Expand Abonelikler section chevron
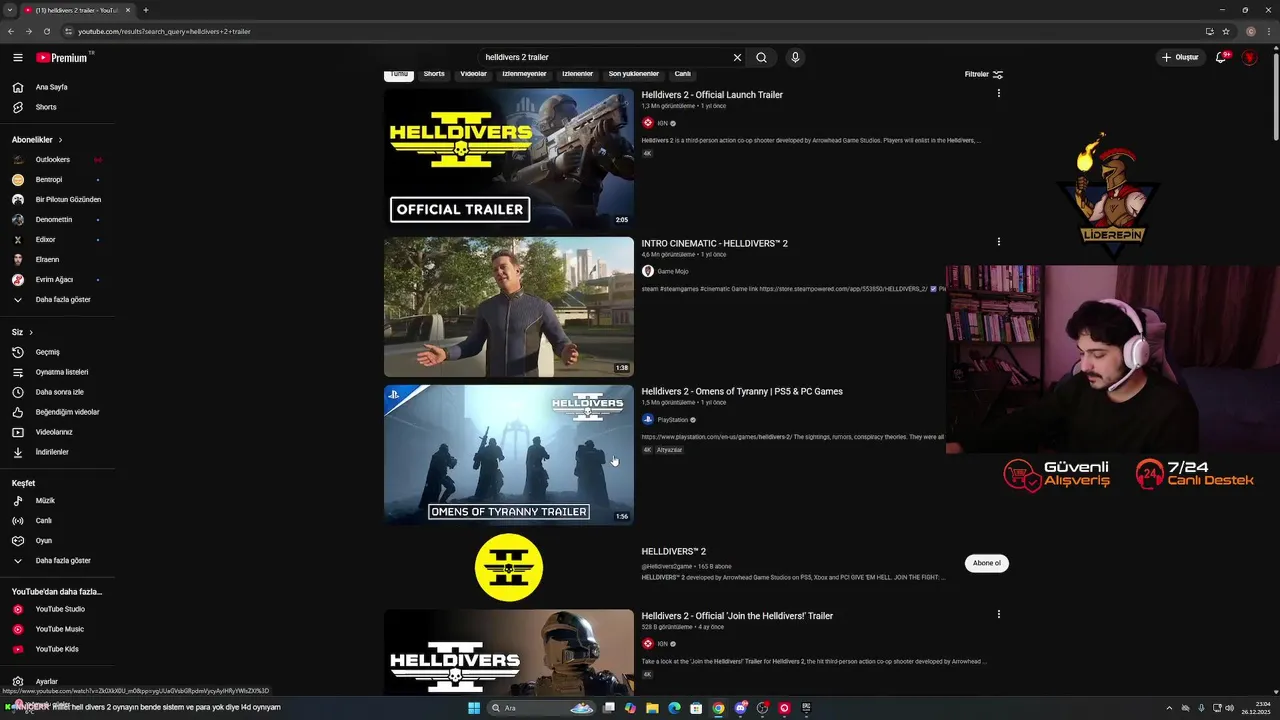Screen dimensions: 1280x720 60,140
